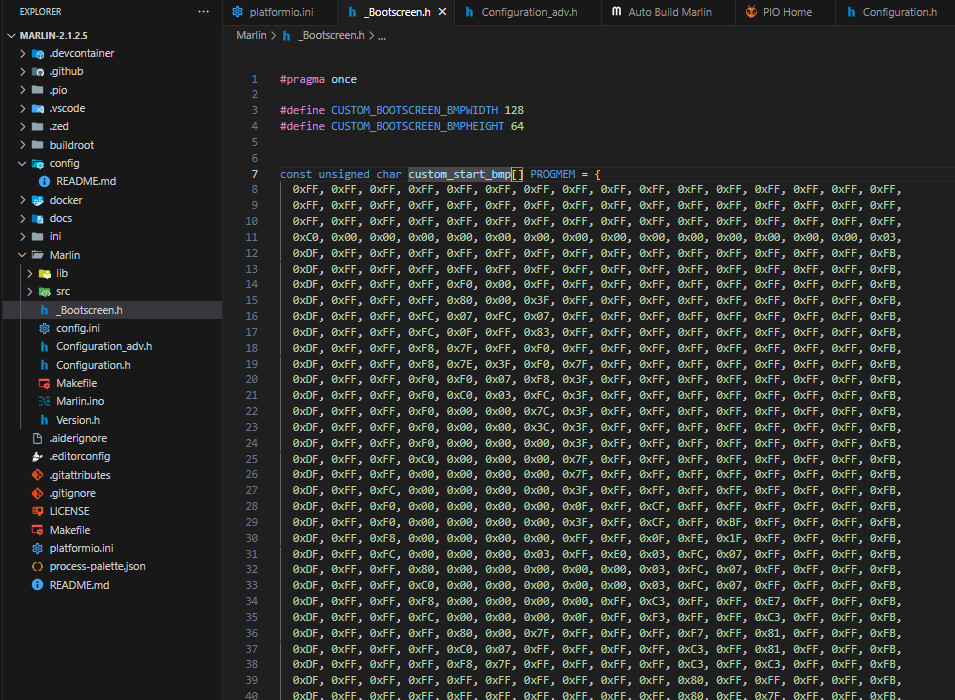Click the .devcontainer folder icon

click(x=38, y=54)
